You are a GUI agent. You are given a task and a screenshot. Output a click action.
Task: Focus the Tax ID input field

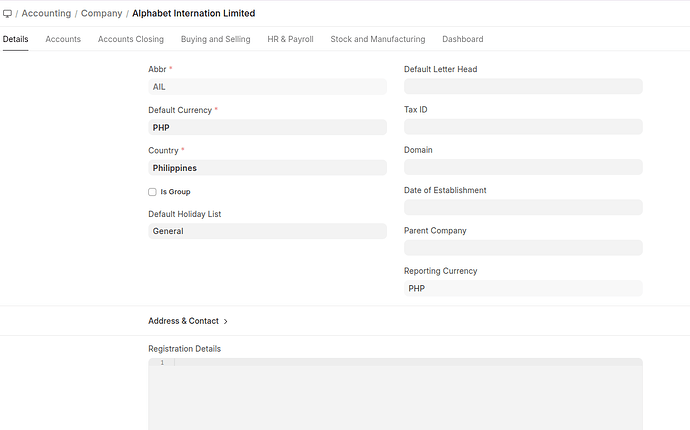(522, 127)
